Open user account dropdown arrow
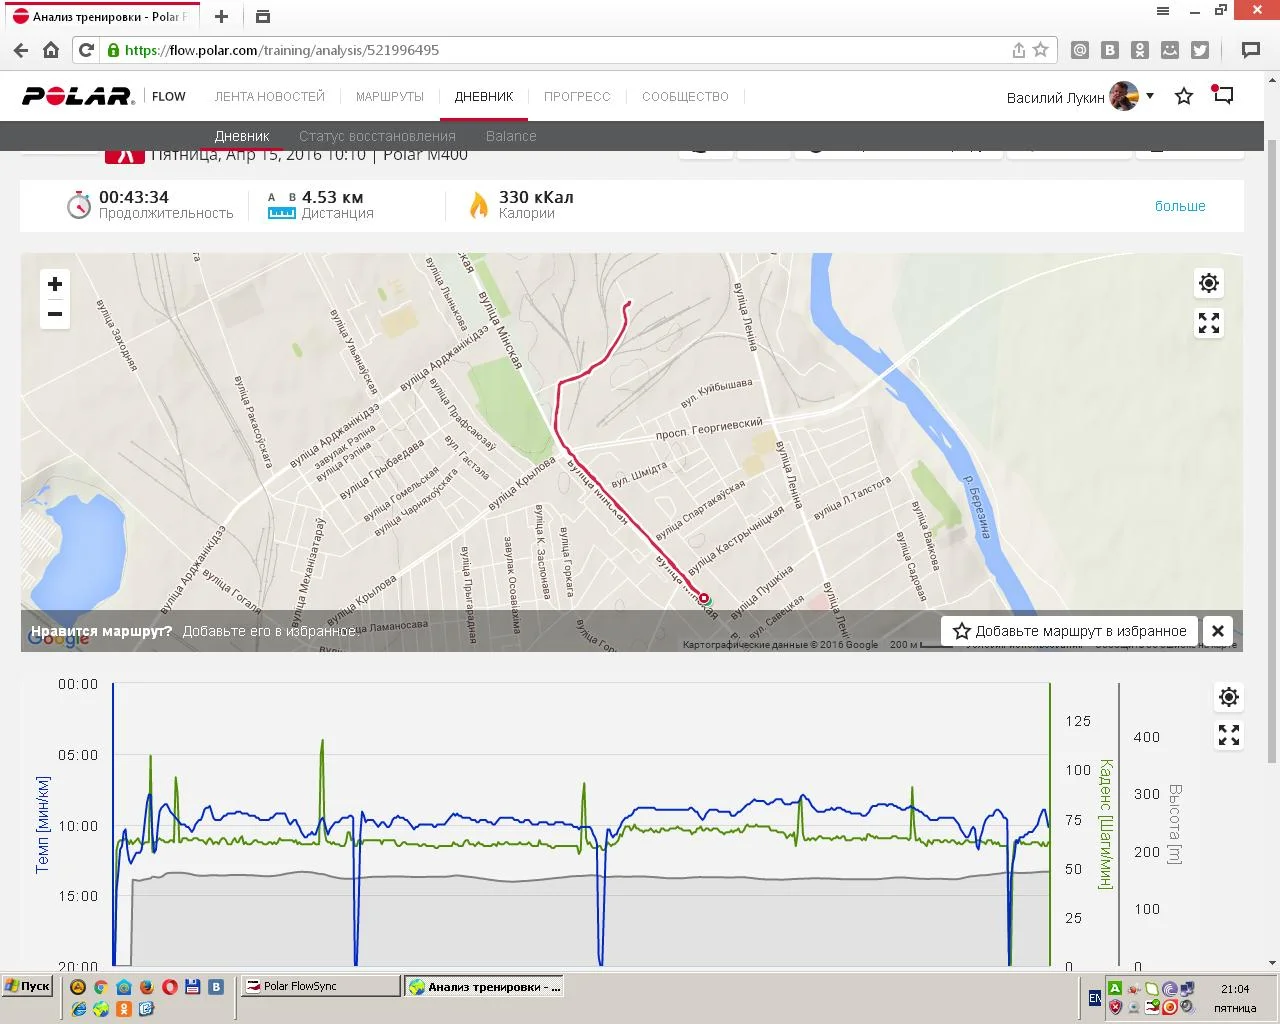This screenshot has width=1280, height=1024. point(1150,96)
